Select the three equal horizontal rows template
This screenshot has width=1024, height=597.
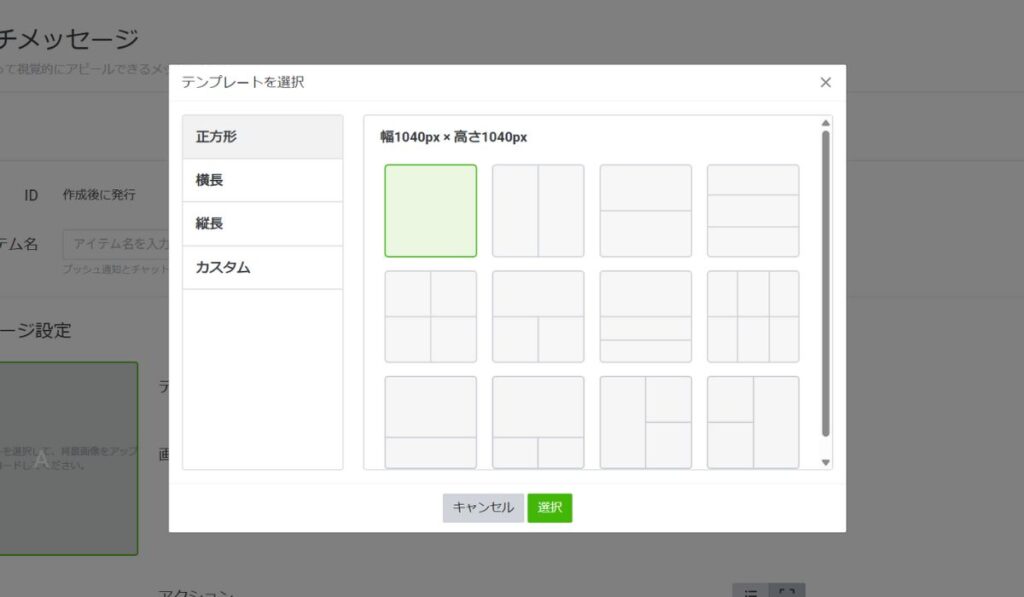coord(753,211)
